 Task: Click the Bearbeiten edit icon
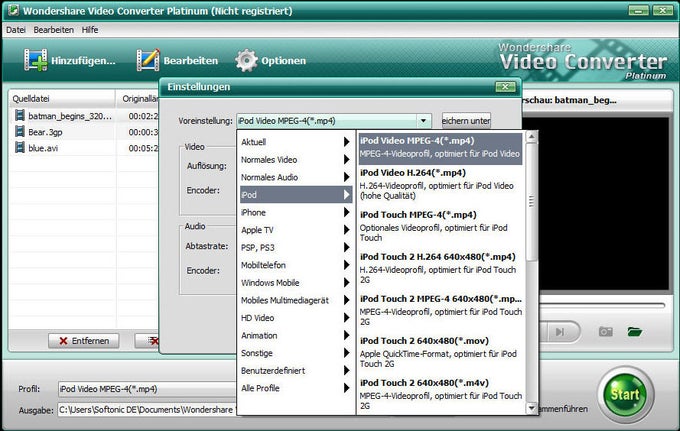click(148, 60)
